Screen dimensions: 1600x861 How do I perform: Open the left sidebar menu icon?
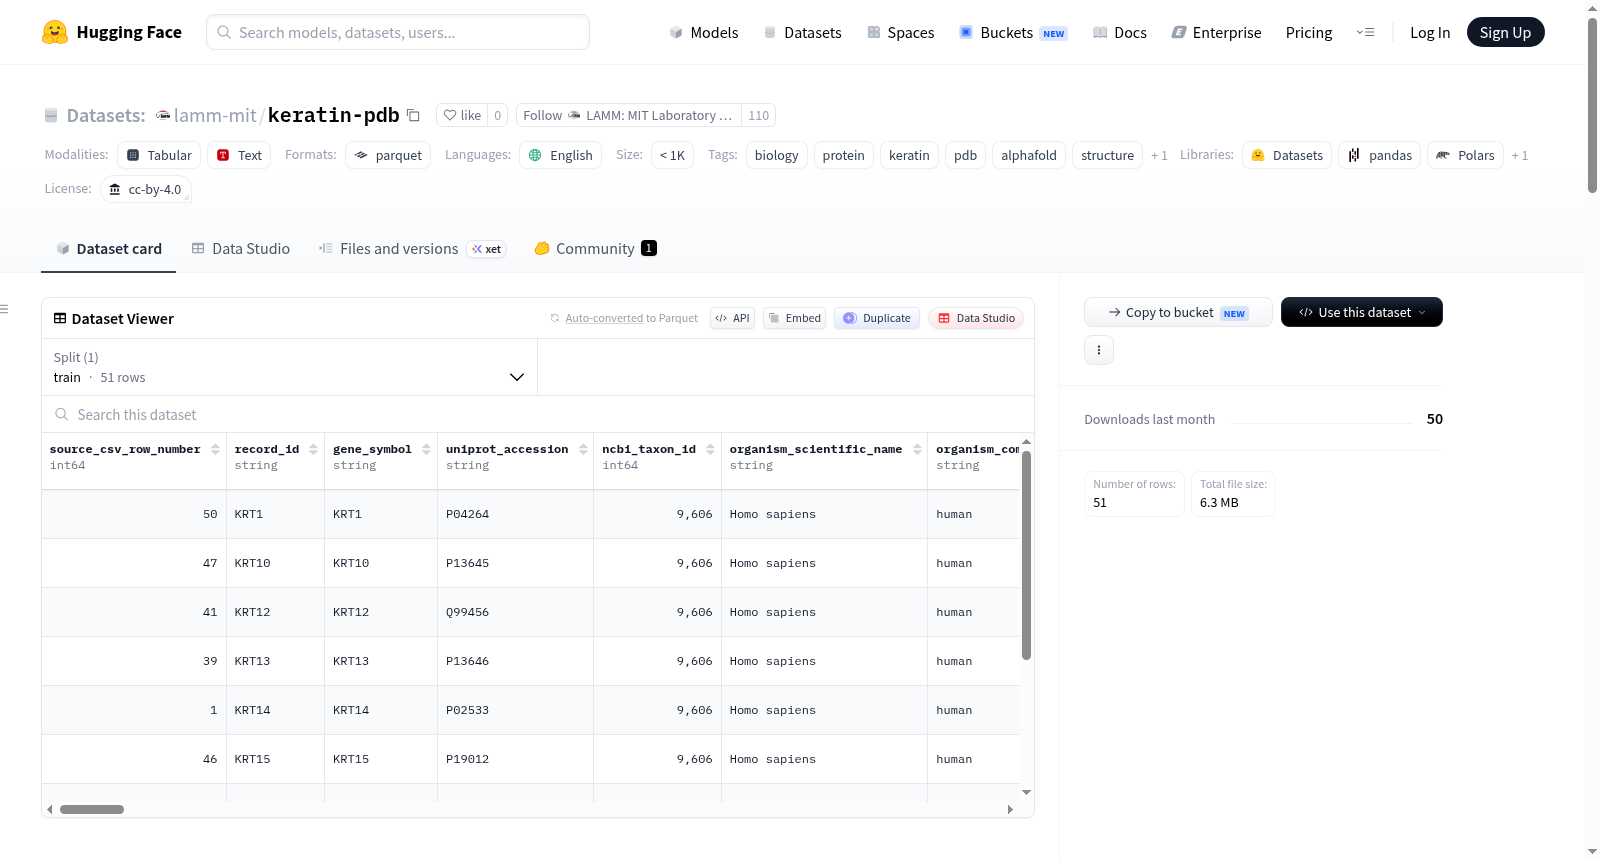click(4, 309)
